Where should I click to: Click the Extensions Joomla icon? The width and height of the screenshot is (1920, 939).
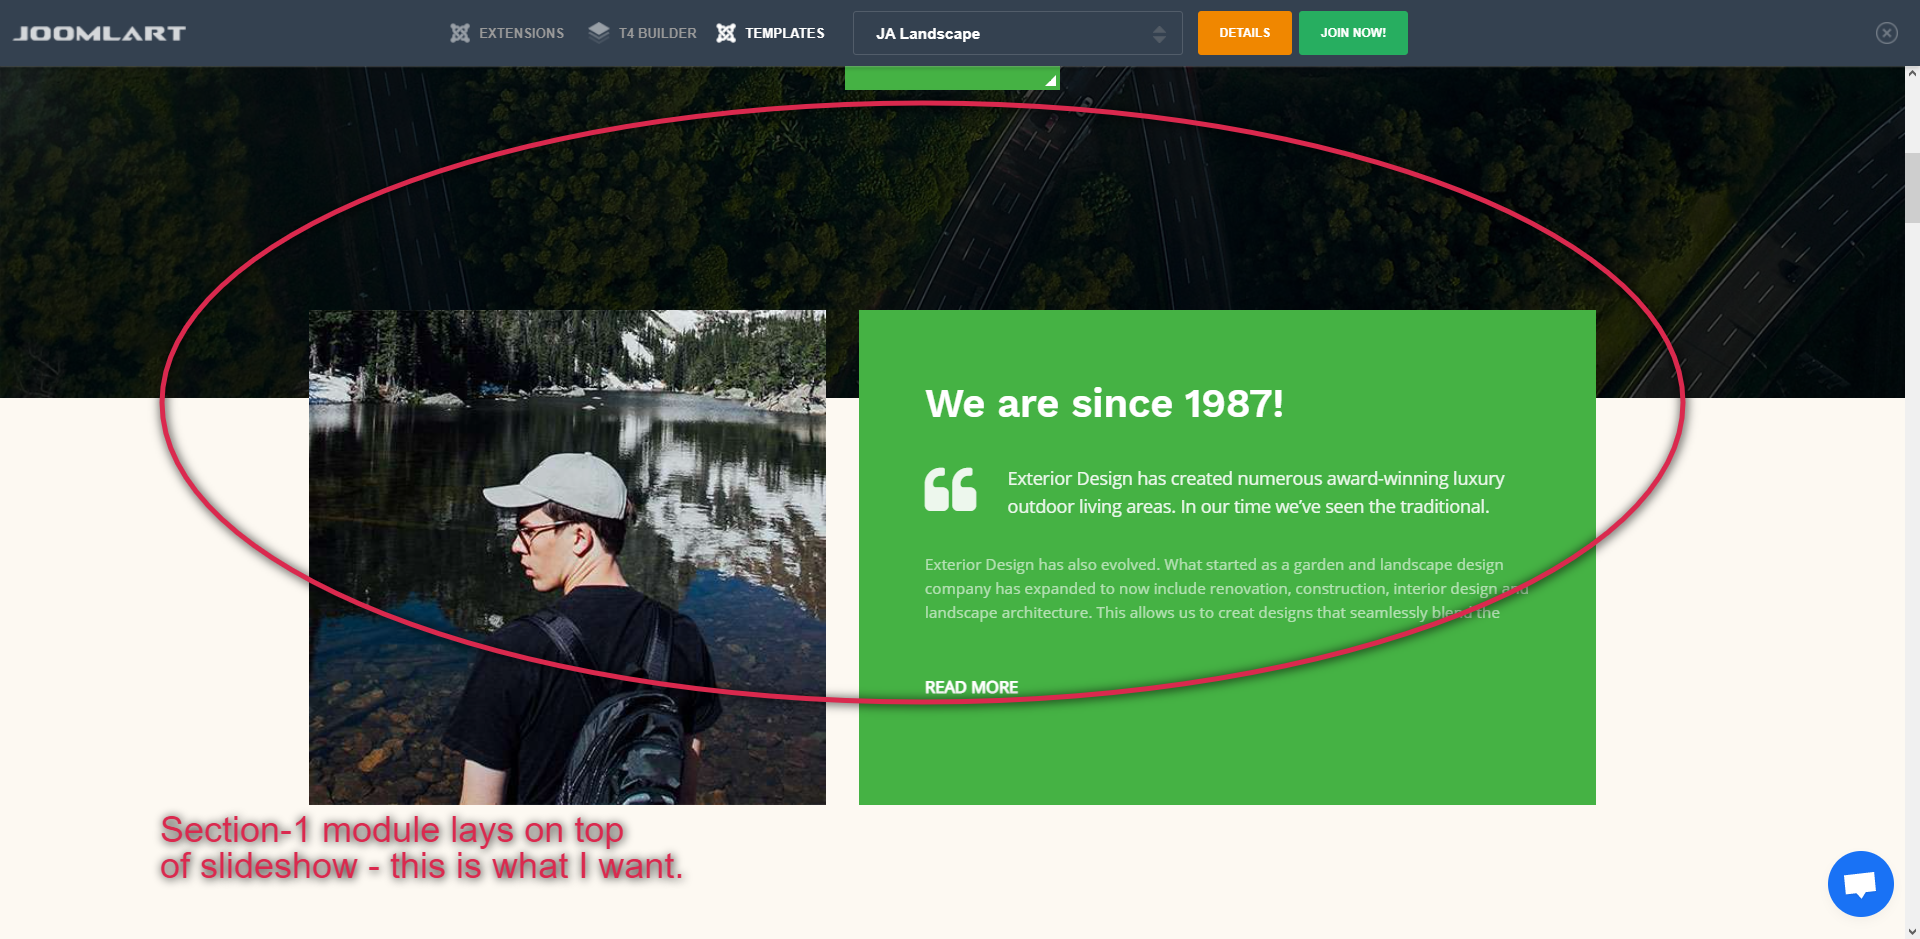pos(459,33)
